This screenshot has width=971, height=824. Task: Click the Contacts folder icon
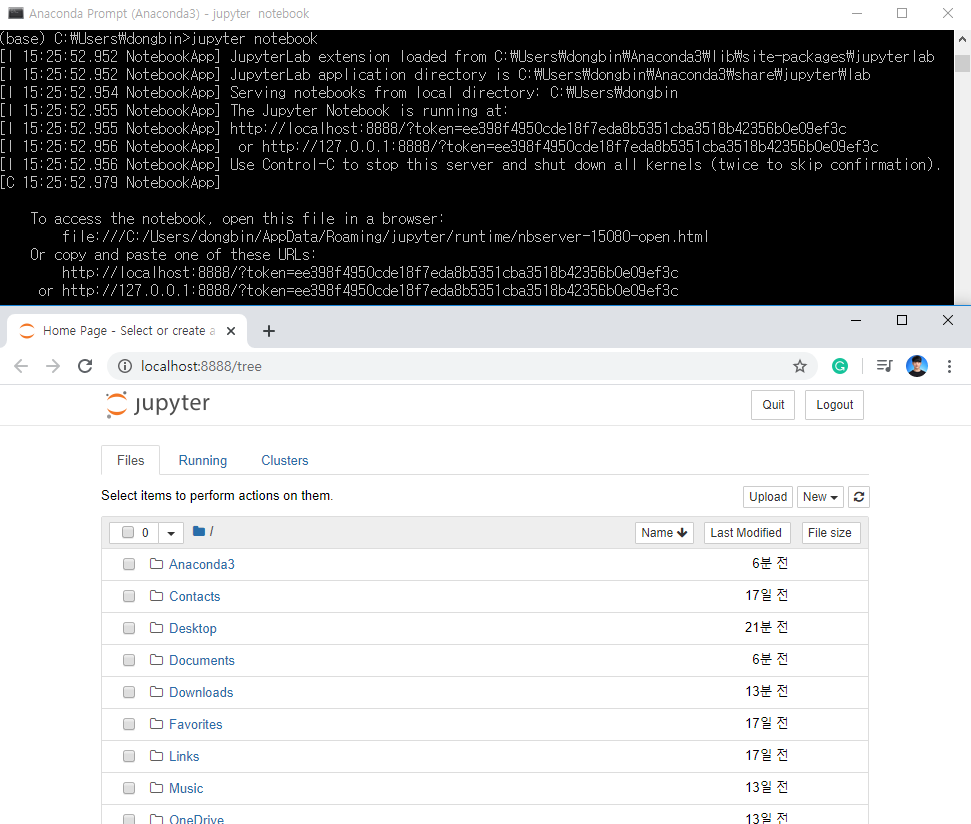(157, 596)
